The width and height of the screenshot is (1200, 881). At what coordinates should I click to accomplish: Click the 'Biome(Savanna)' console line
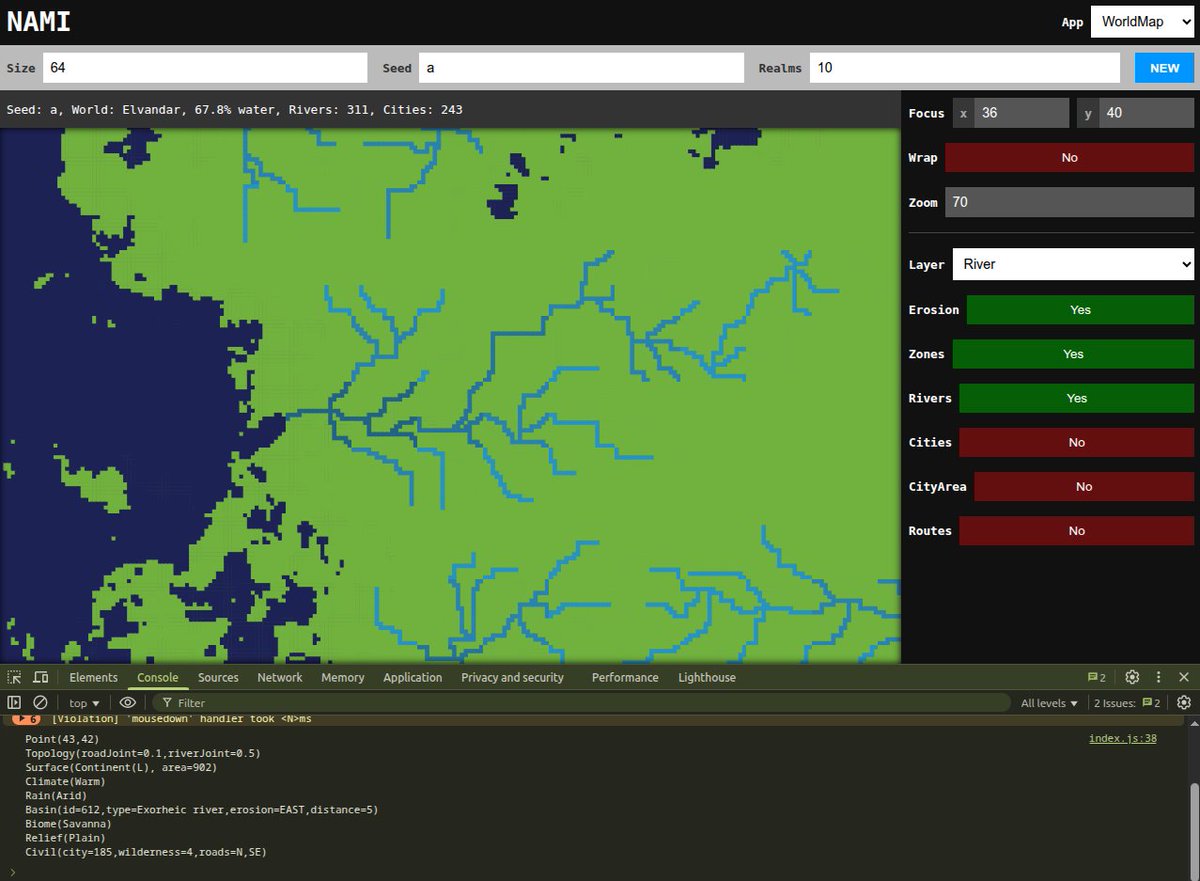pos(69,824)
